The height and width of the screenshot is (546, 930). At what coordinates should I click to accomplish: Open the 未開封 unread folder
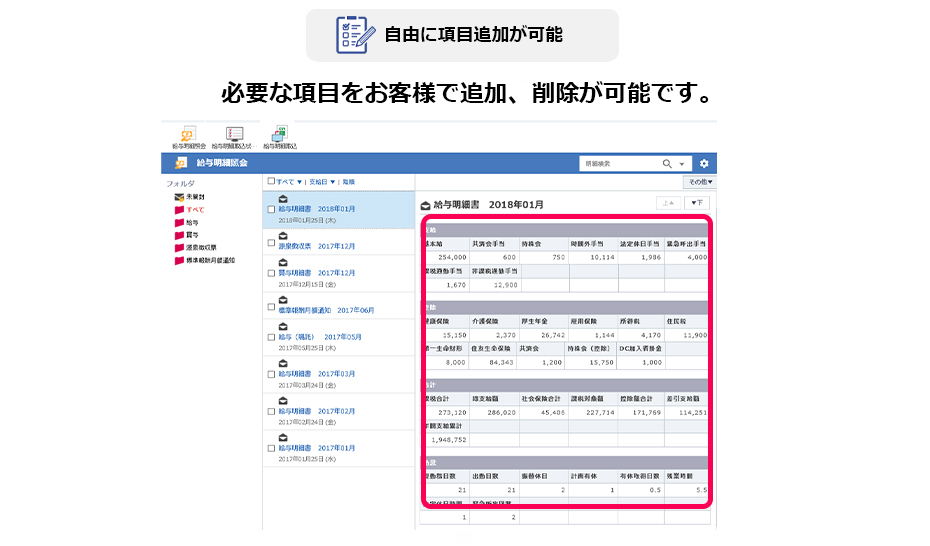189,197
